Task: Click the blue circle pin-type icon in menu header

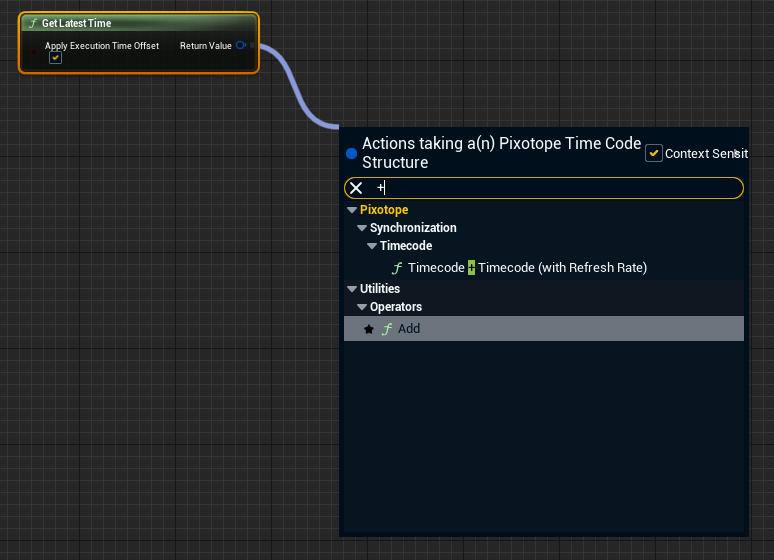Action: pyautogui.click(x=351, y=153)
